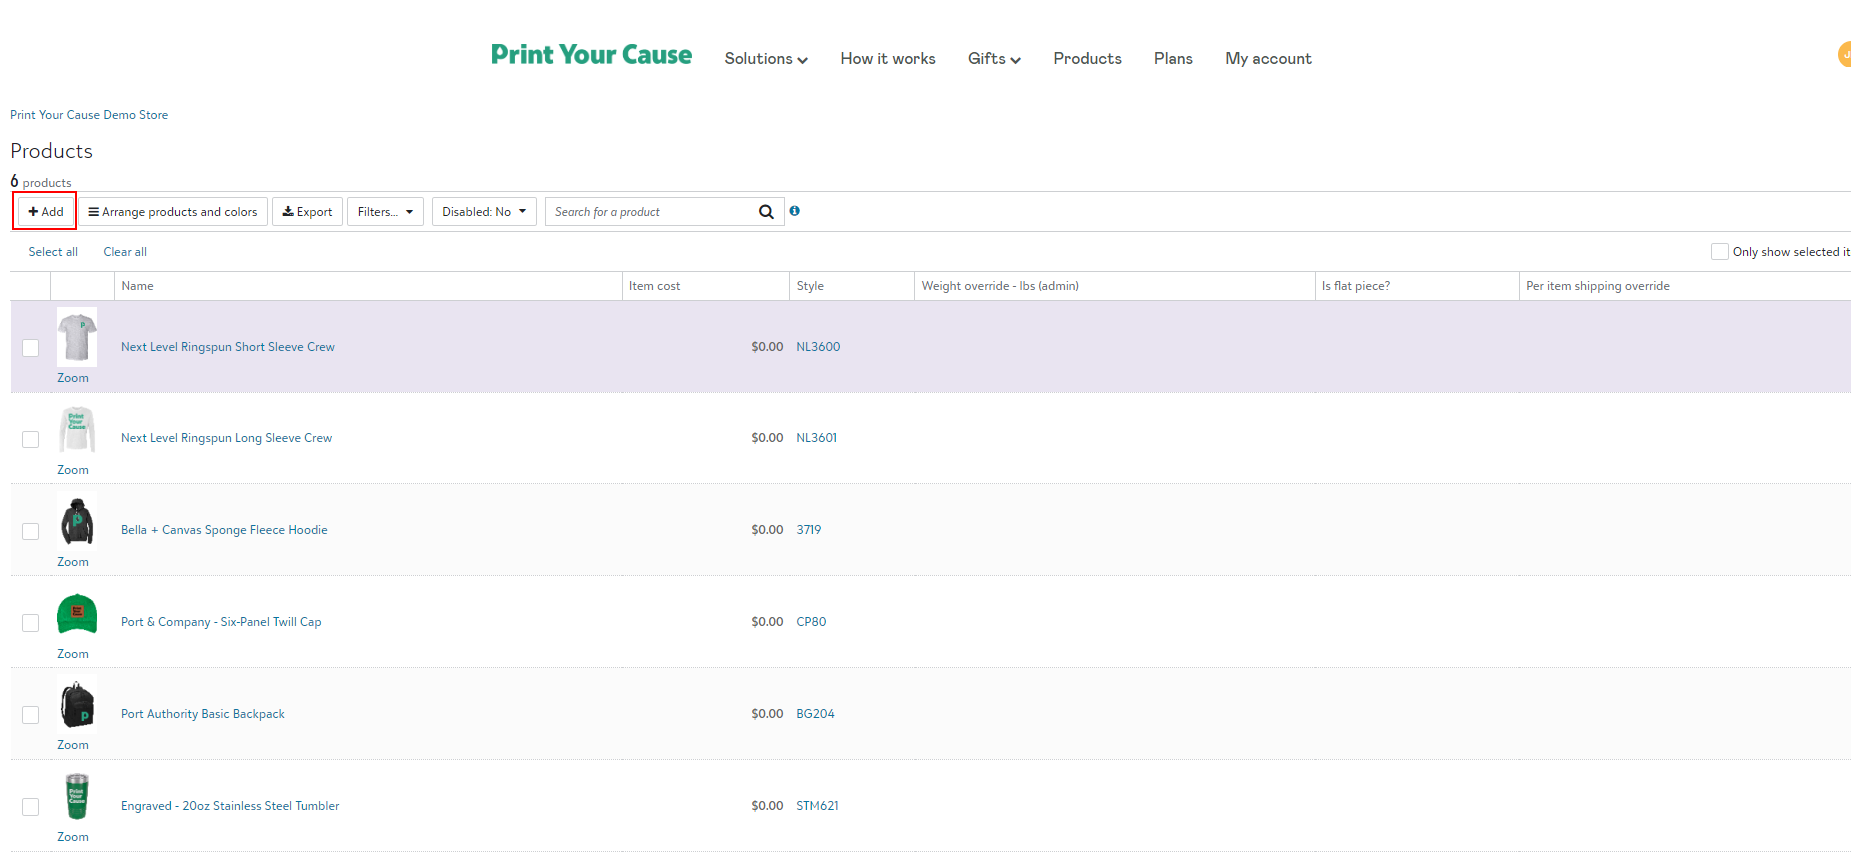The height and width of the screenshot is (854, 1851).
Task: Zoom the Fleece Hoodie image
Action: point(73,562)
